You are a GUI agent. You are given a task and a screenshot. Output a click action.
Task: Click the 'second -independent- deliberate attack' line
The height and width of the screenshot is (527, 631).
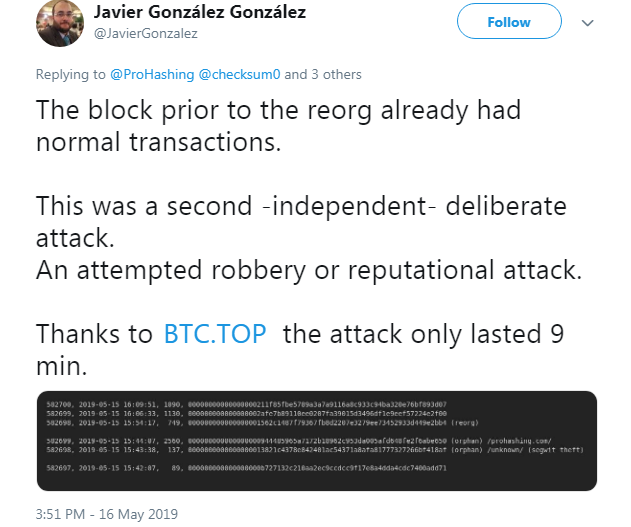[x=300, y=207]
